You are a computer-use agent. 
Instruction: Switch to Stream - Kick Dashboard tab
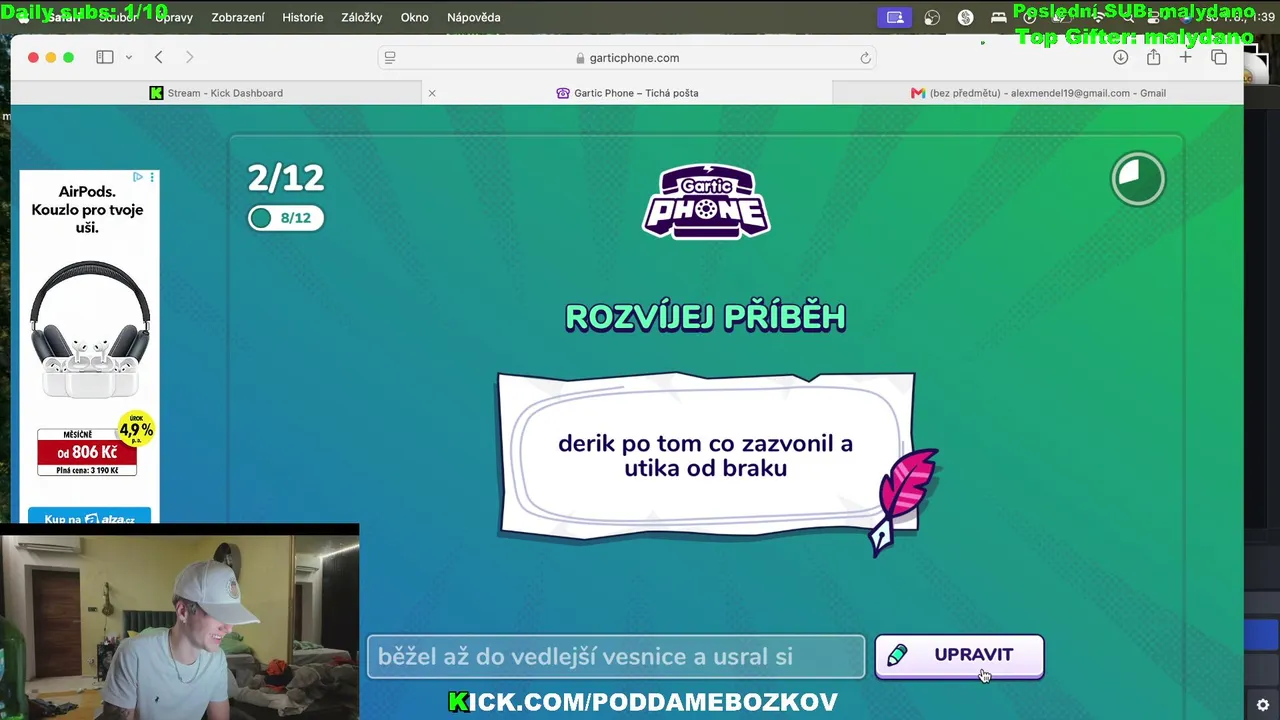click(216, 93)
